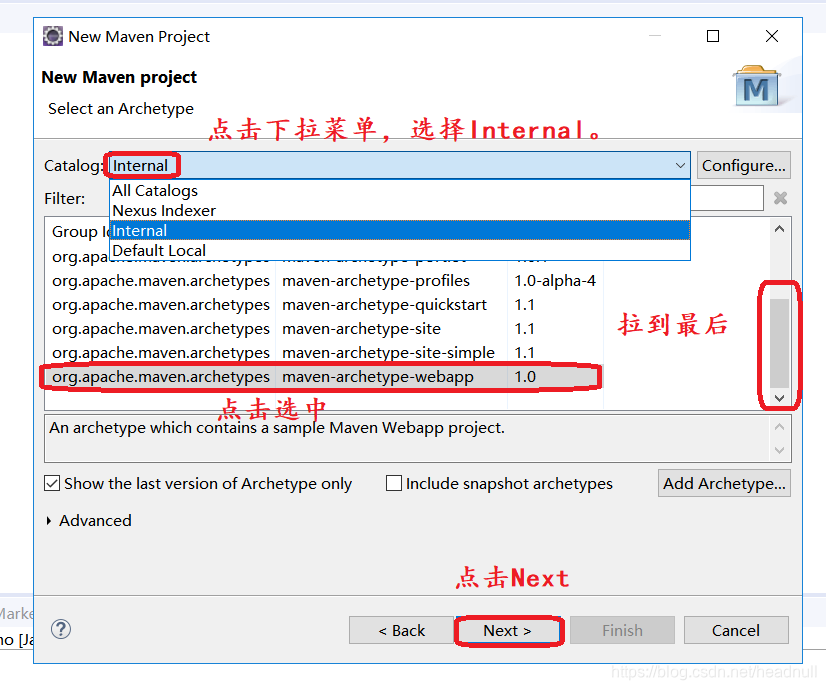Screen dimensions: 826x690
Task: Clear the filter with the X icon
Action: coord(780,199)
